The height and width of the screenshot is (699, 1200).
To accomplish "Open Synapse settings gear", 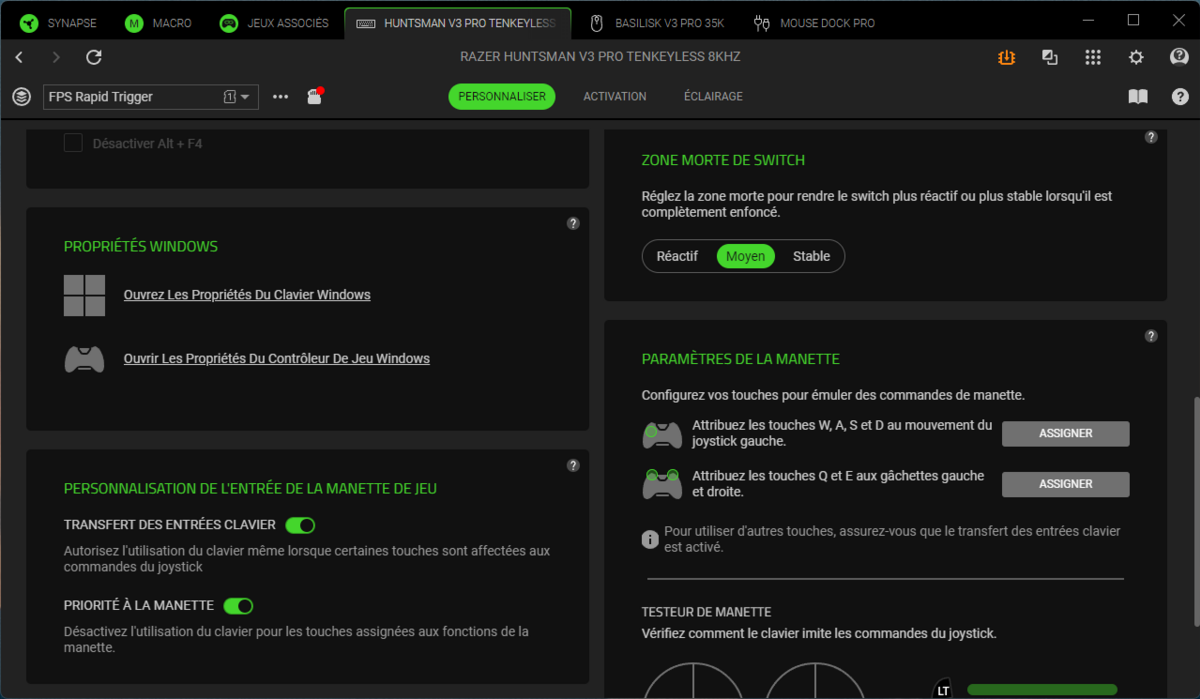I will coord(1136,57).
